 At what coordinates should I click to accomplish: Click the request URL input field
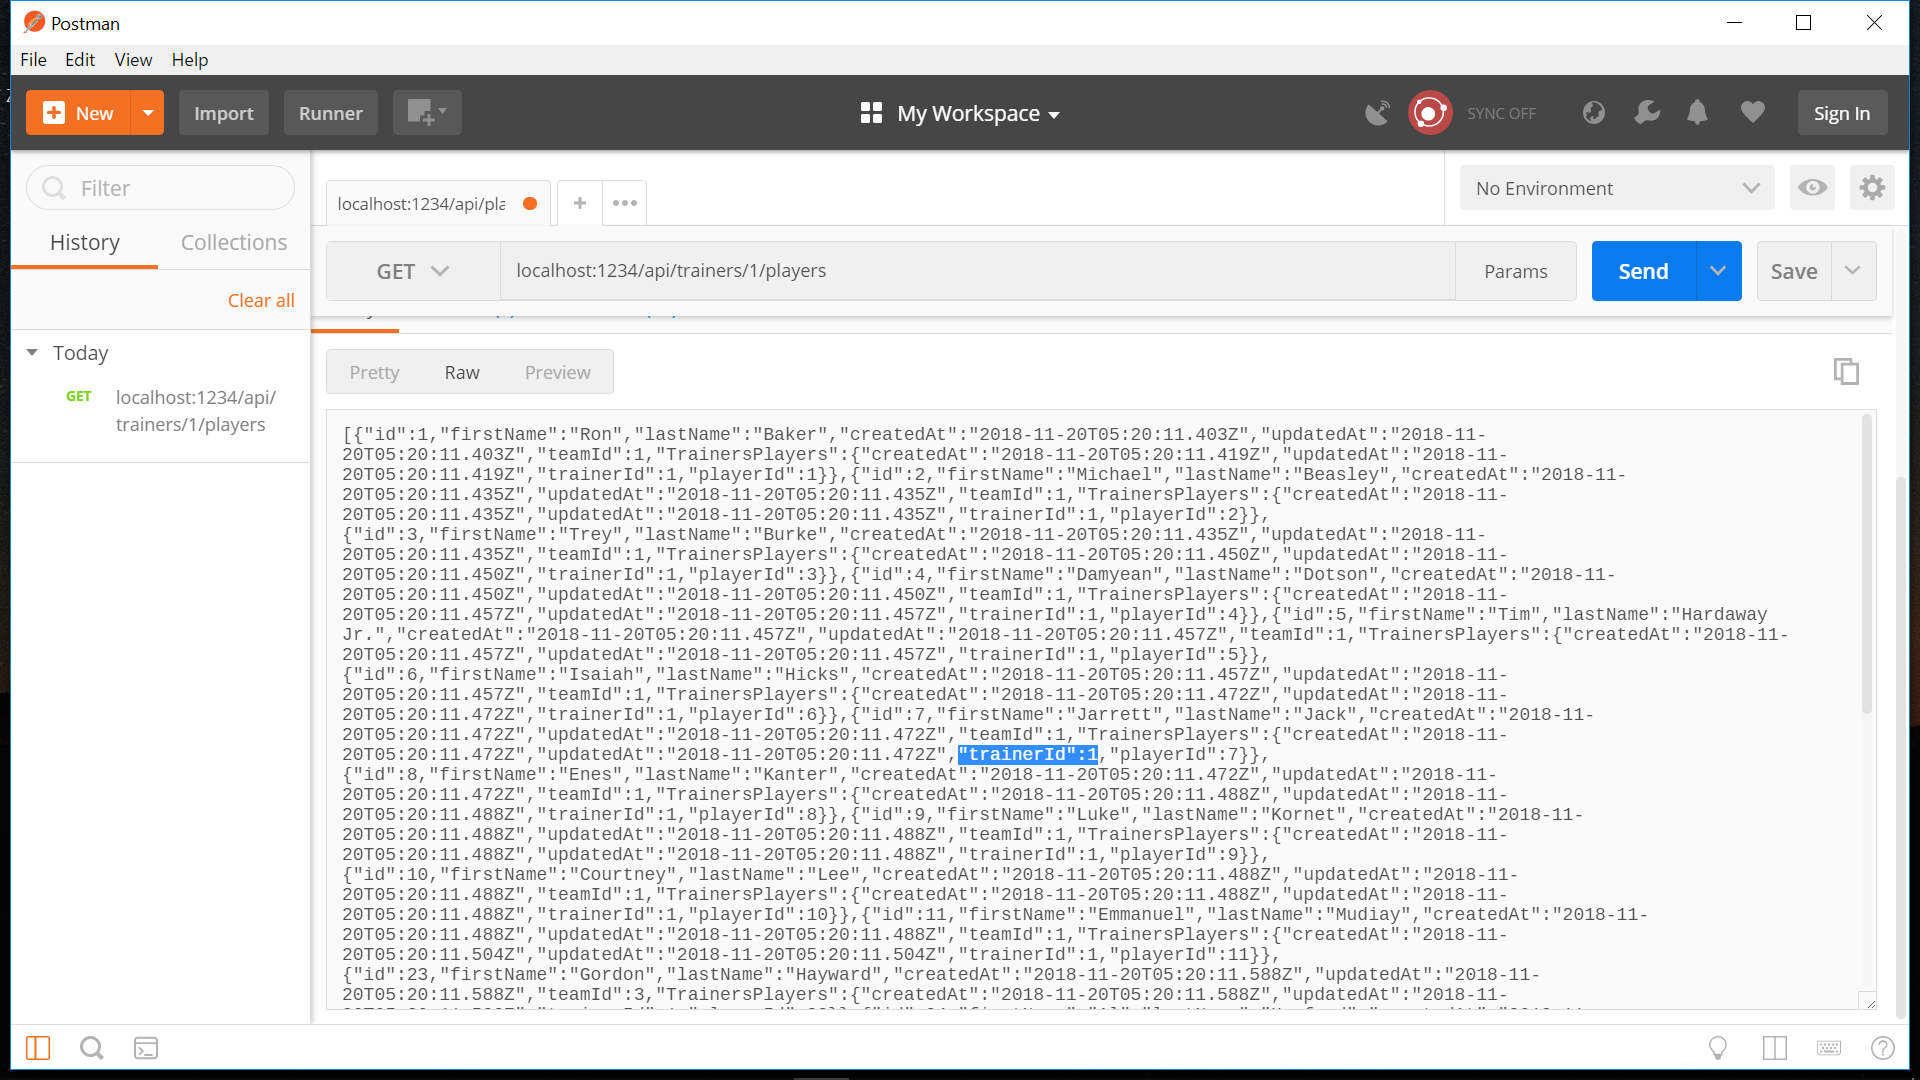(976, 271)
